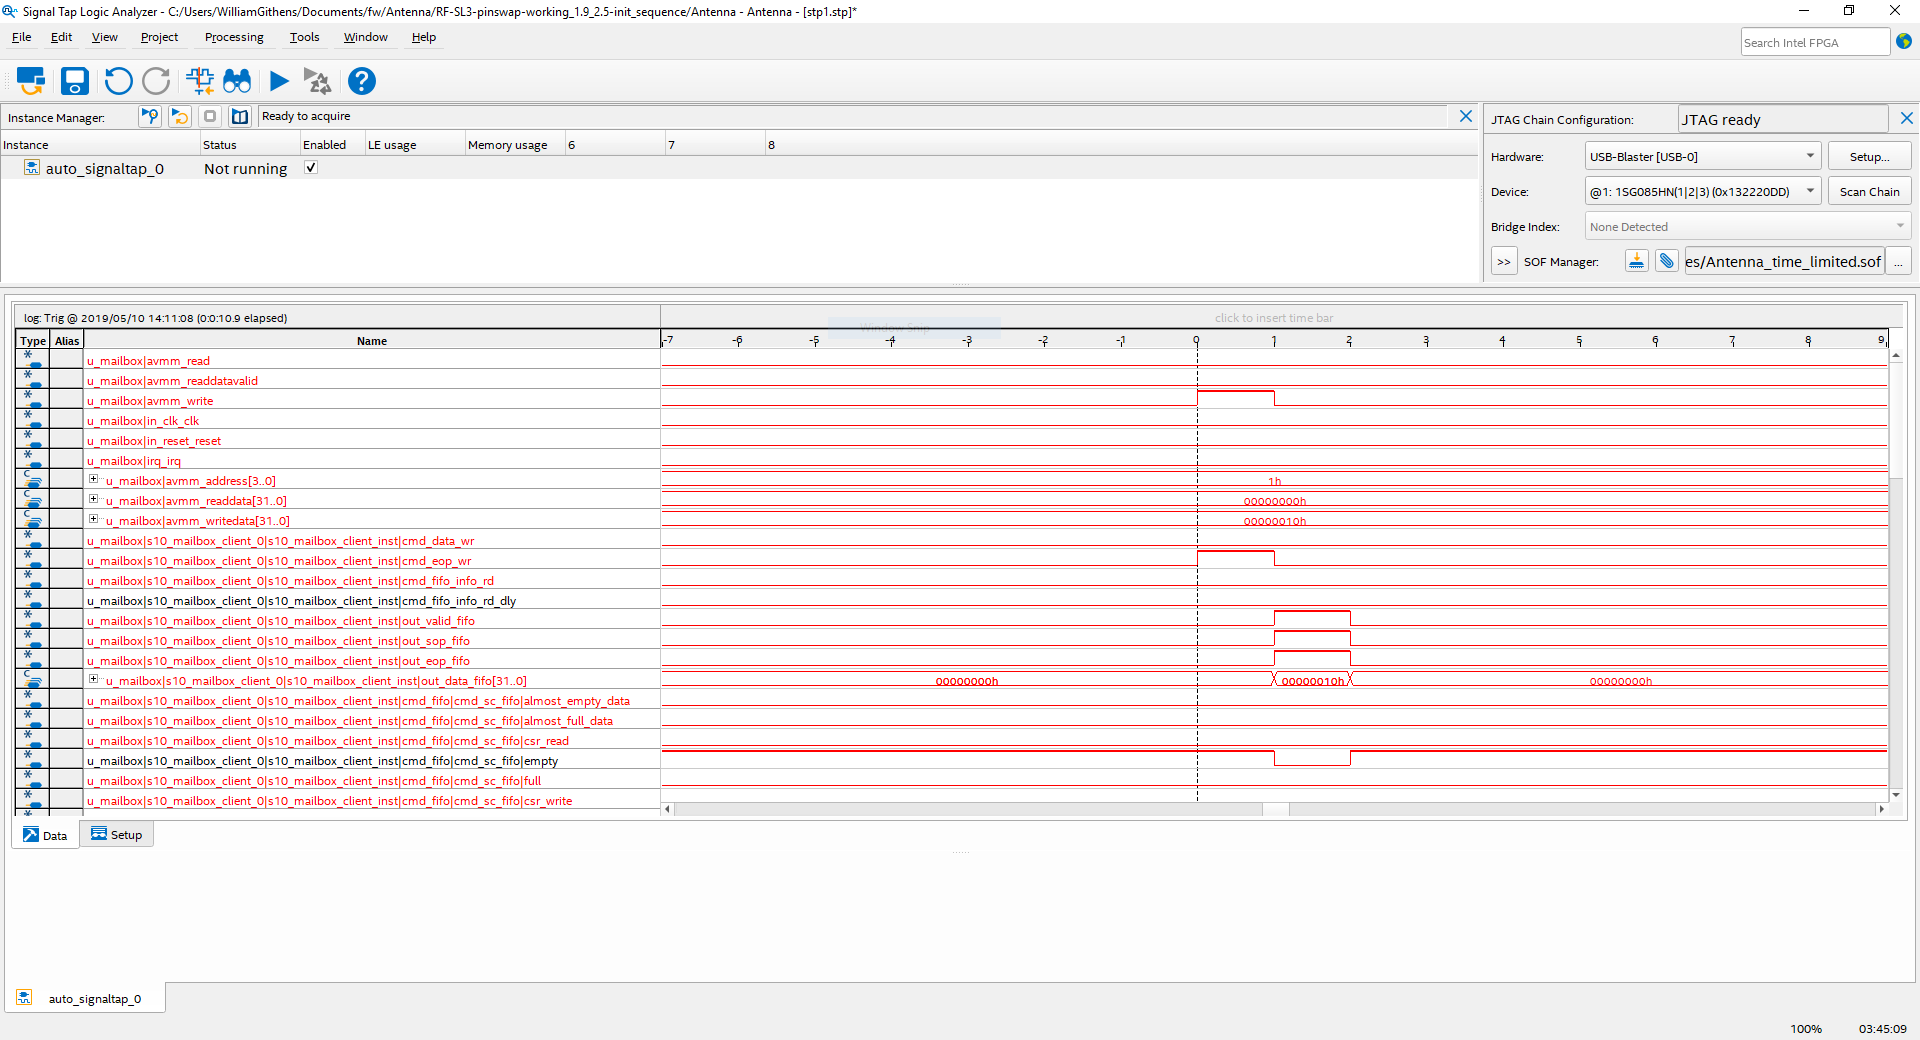Screen dimensions: 1920x1040
Task: Click the bus type icon for out_data_fifo
Action: click(x=33, y=680)
